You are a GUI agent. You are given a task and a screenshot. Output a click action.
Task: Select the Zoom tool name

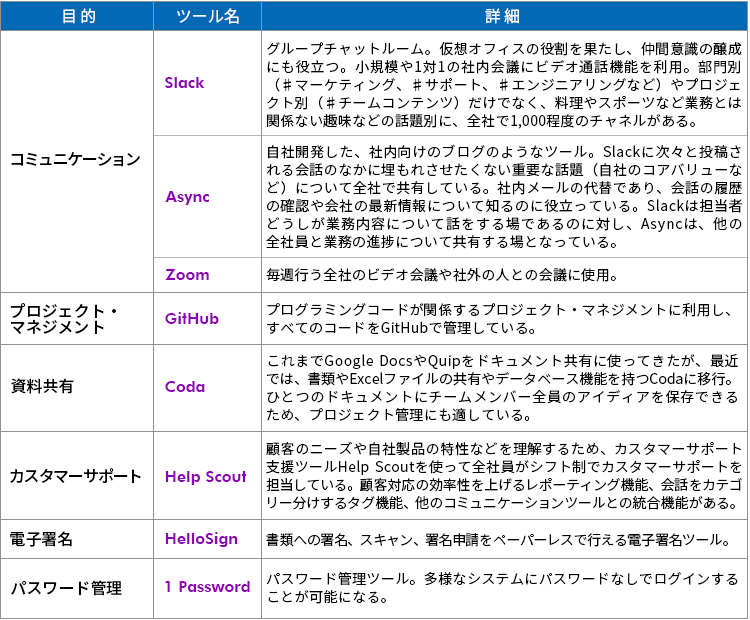(x=188, y=275)
